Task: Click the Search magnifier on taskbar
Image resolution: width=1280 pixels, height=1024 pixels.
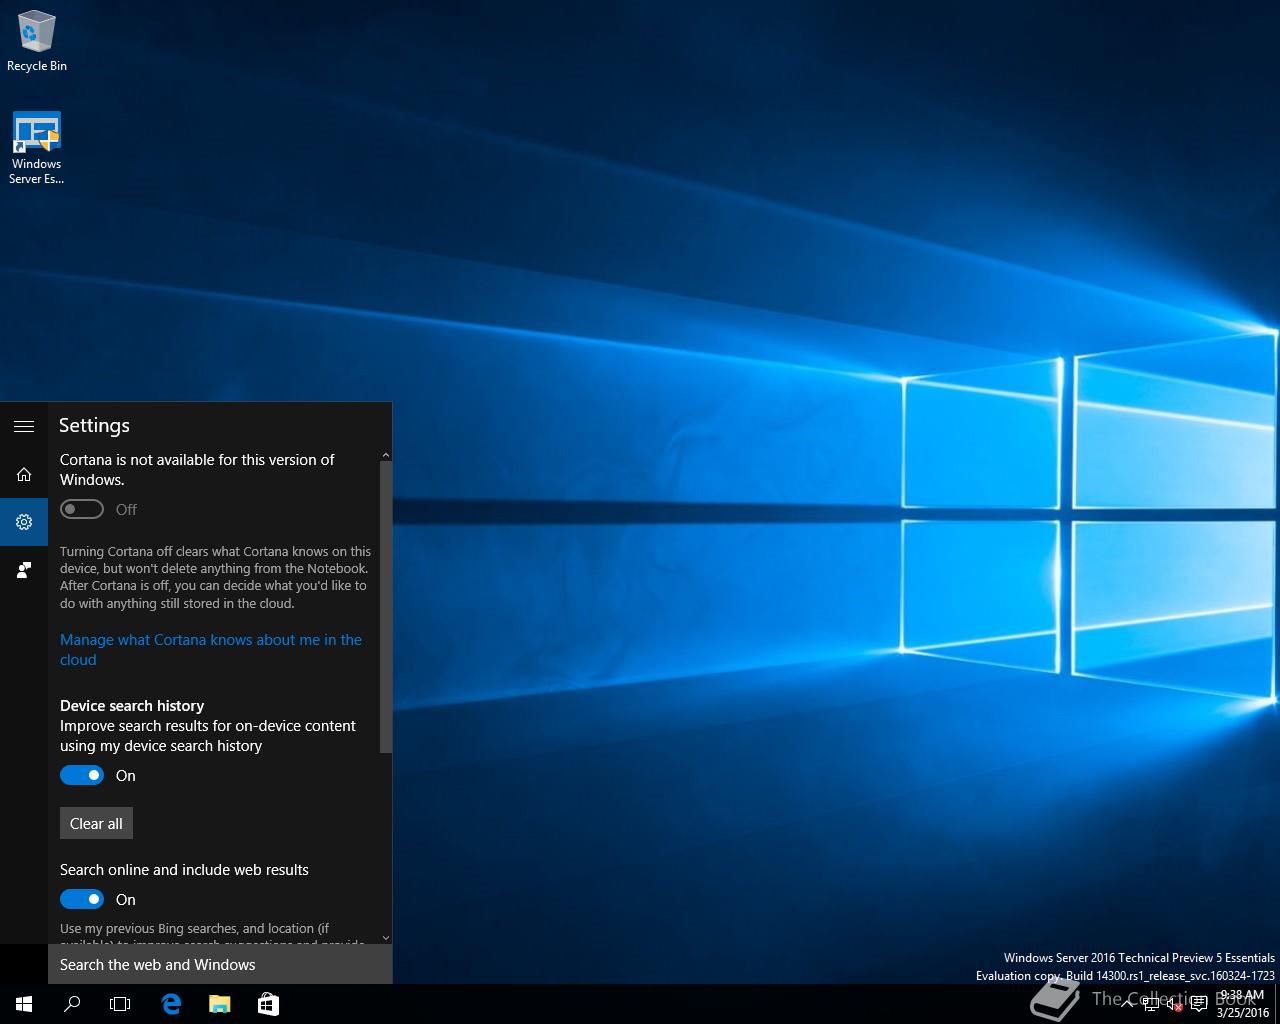Action: 72,1004
